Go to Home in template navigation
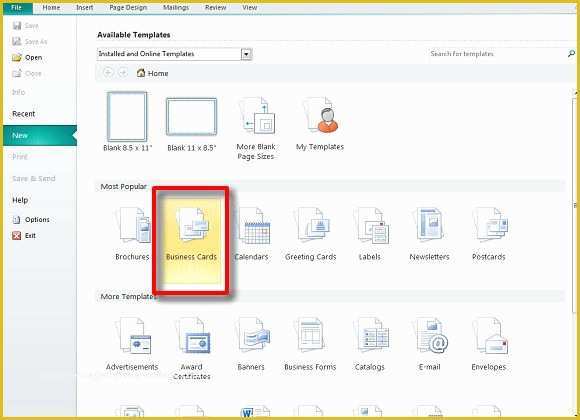Image resolution: width=580 pixels, height=420 pixels. pyautogui.click(x=152, y=73)
